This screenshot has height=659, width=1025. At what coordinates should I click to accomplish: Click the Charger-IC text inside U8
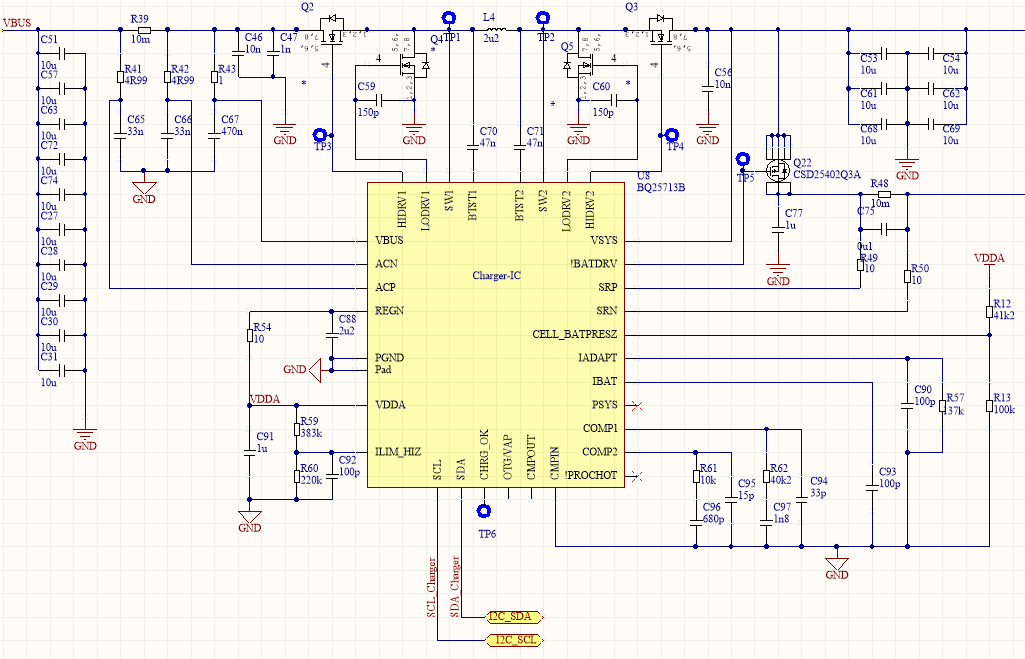[497, 276]
